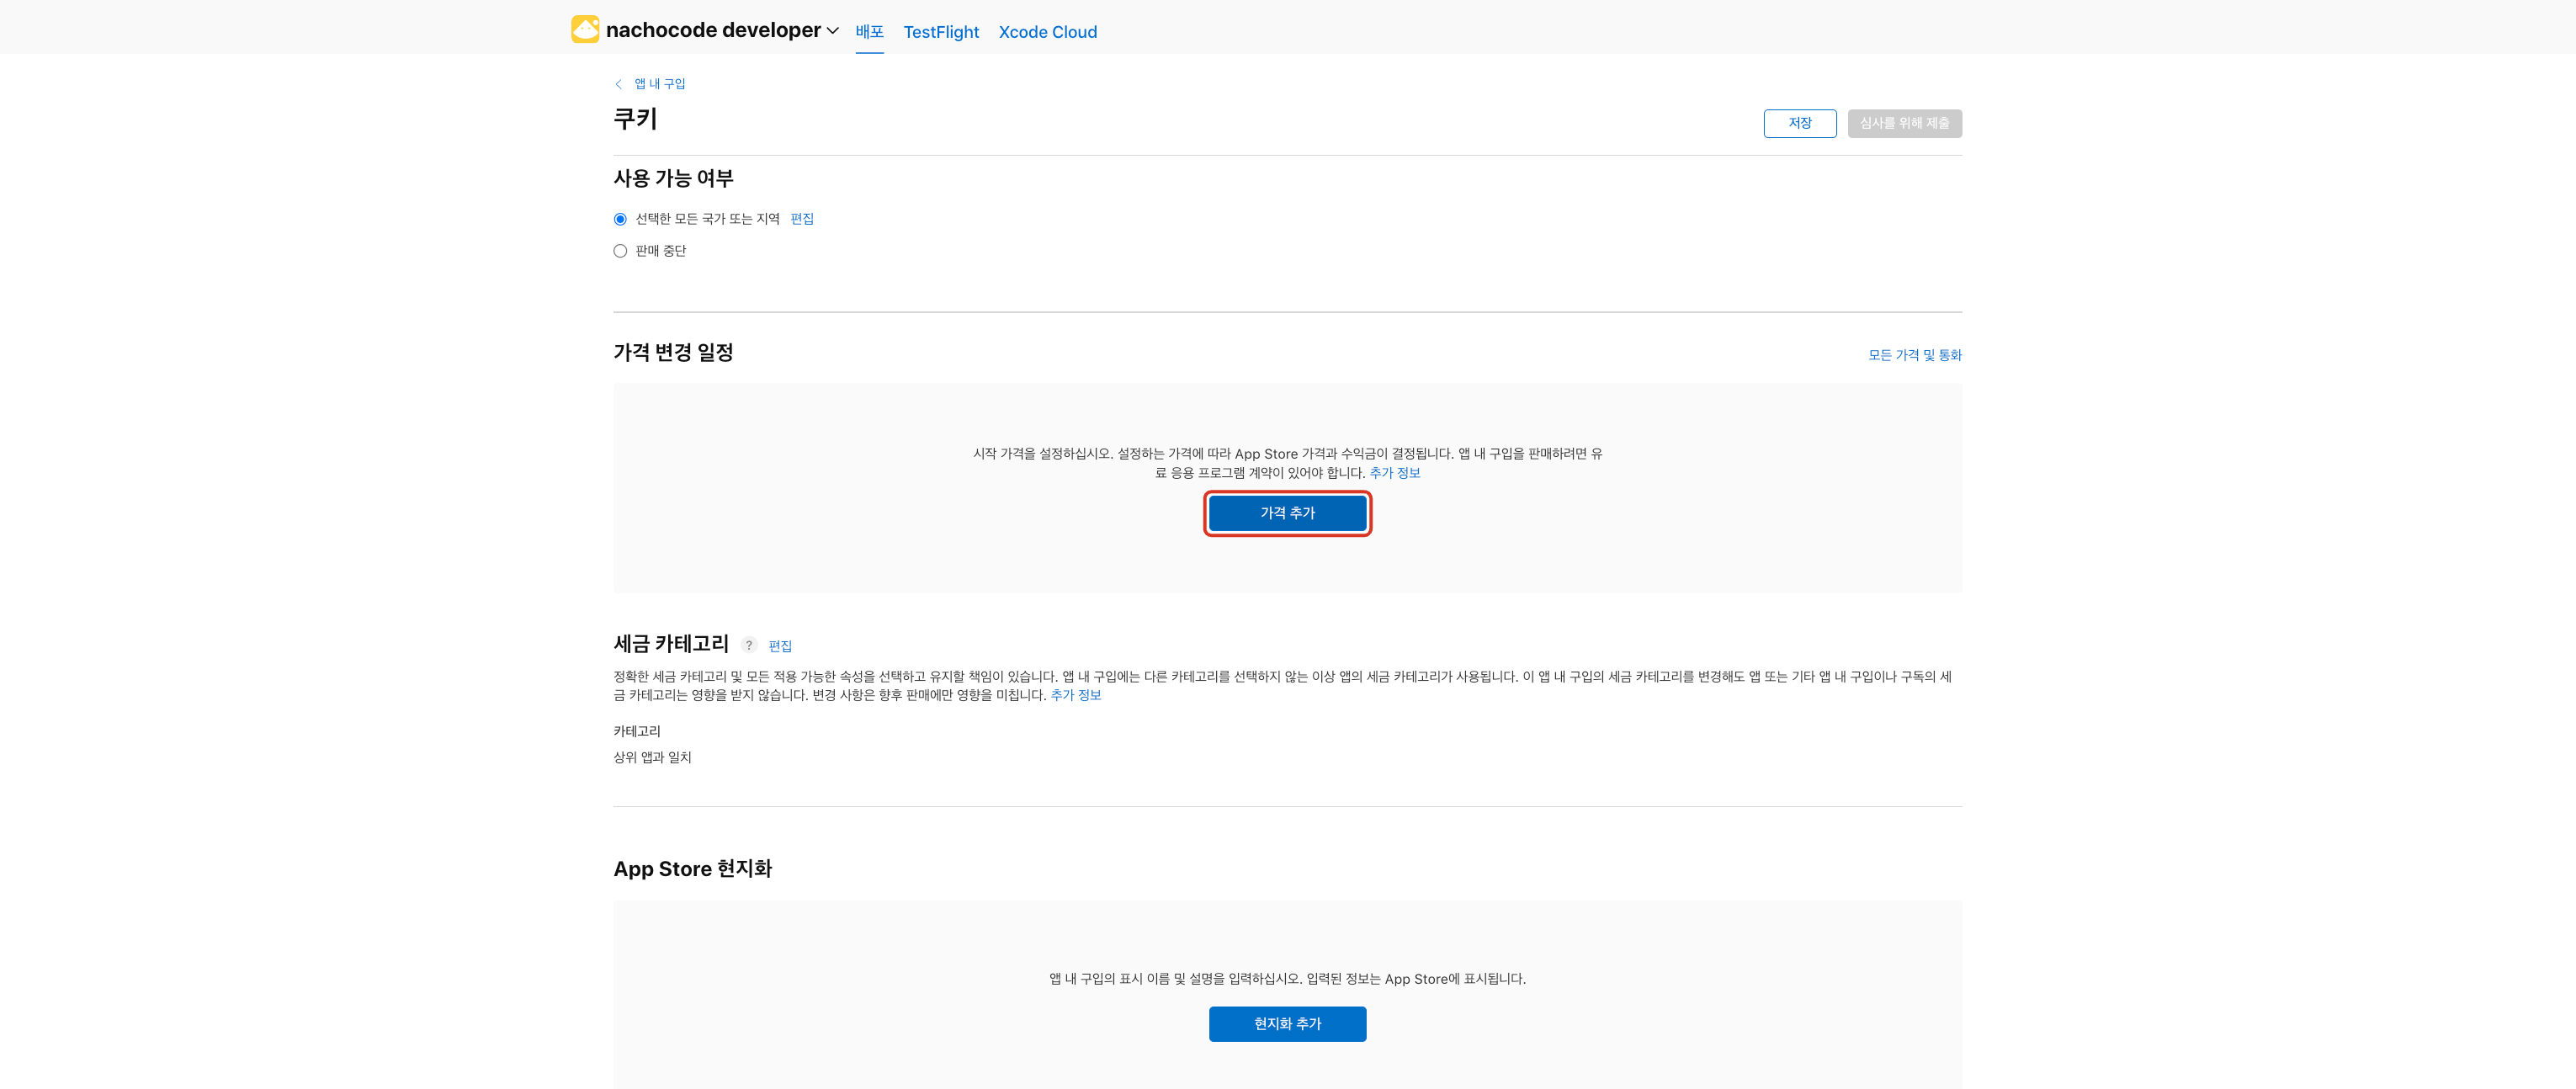Open the Xcode Cloud tab

tap(1047, 32)
